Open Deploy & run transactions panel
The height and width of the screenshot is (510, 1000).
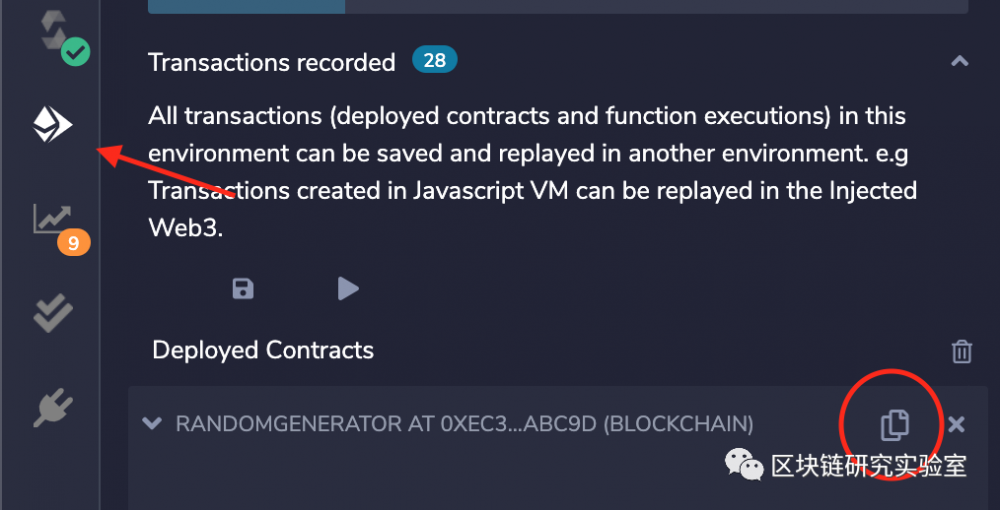[x=53, y=125]
